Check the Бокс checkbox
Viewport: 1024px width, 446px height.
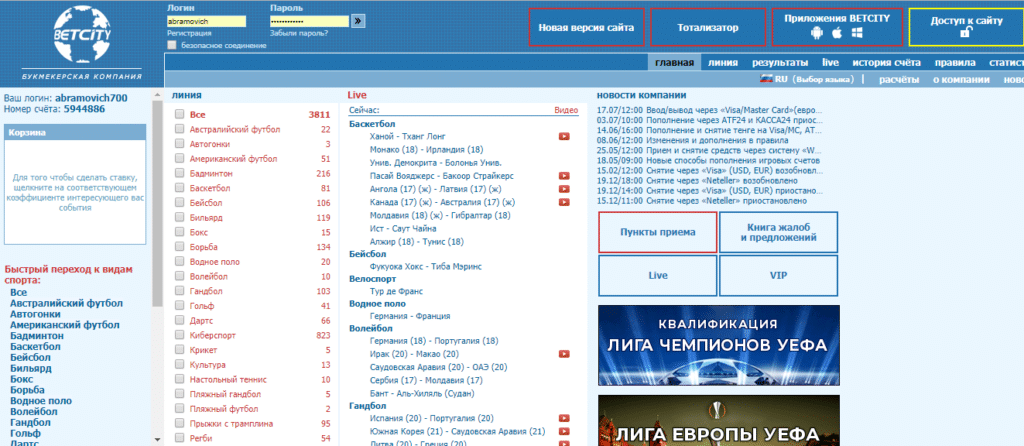pos(180,232)
